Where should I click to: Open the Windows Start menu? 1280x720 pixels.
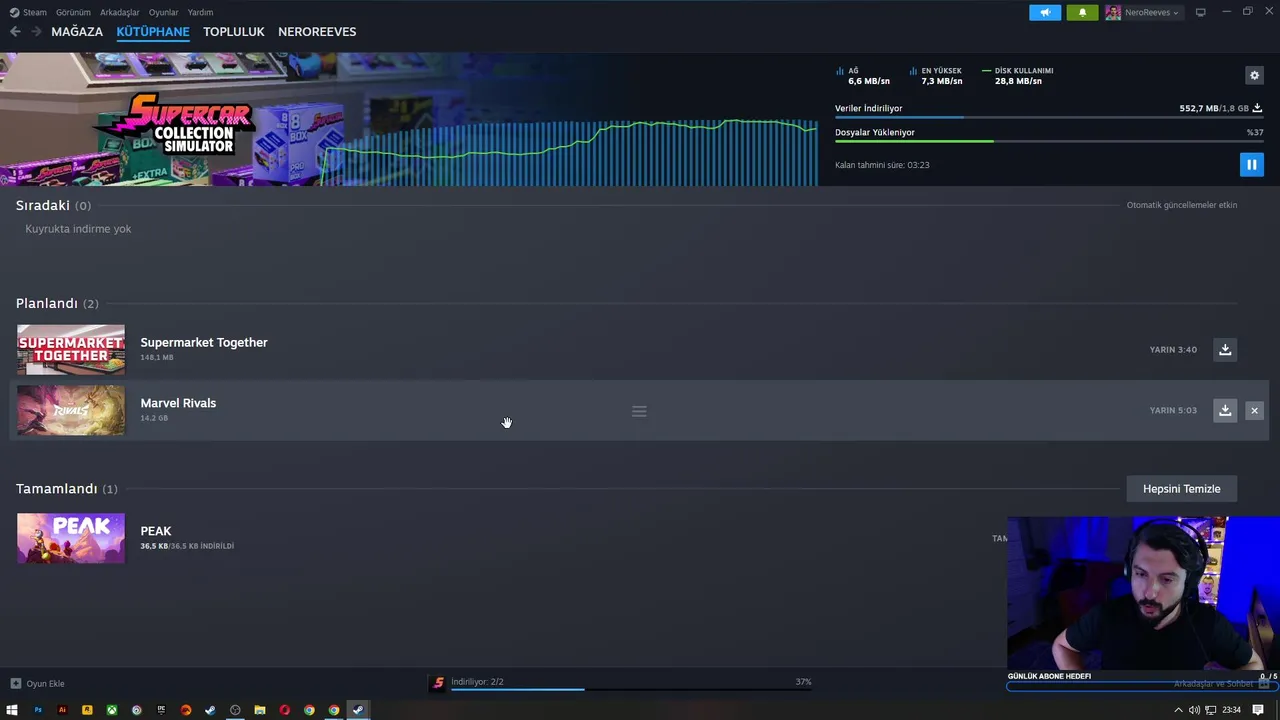13,710
